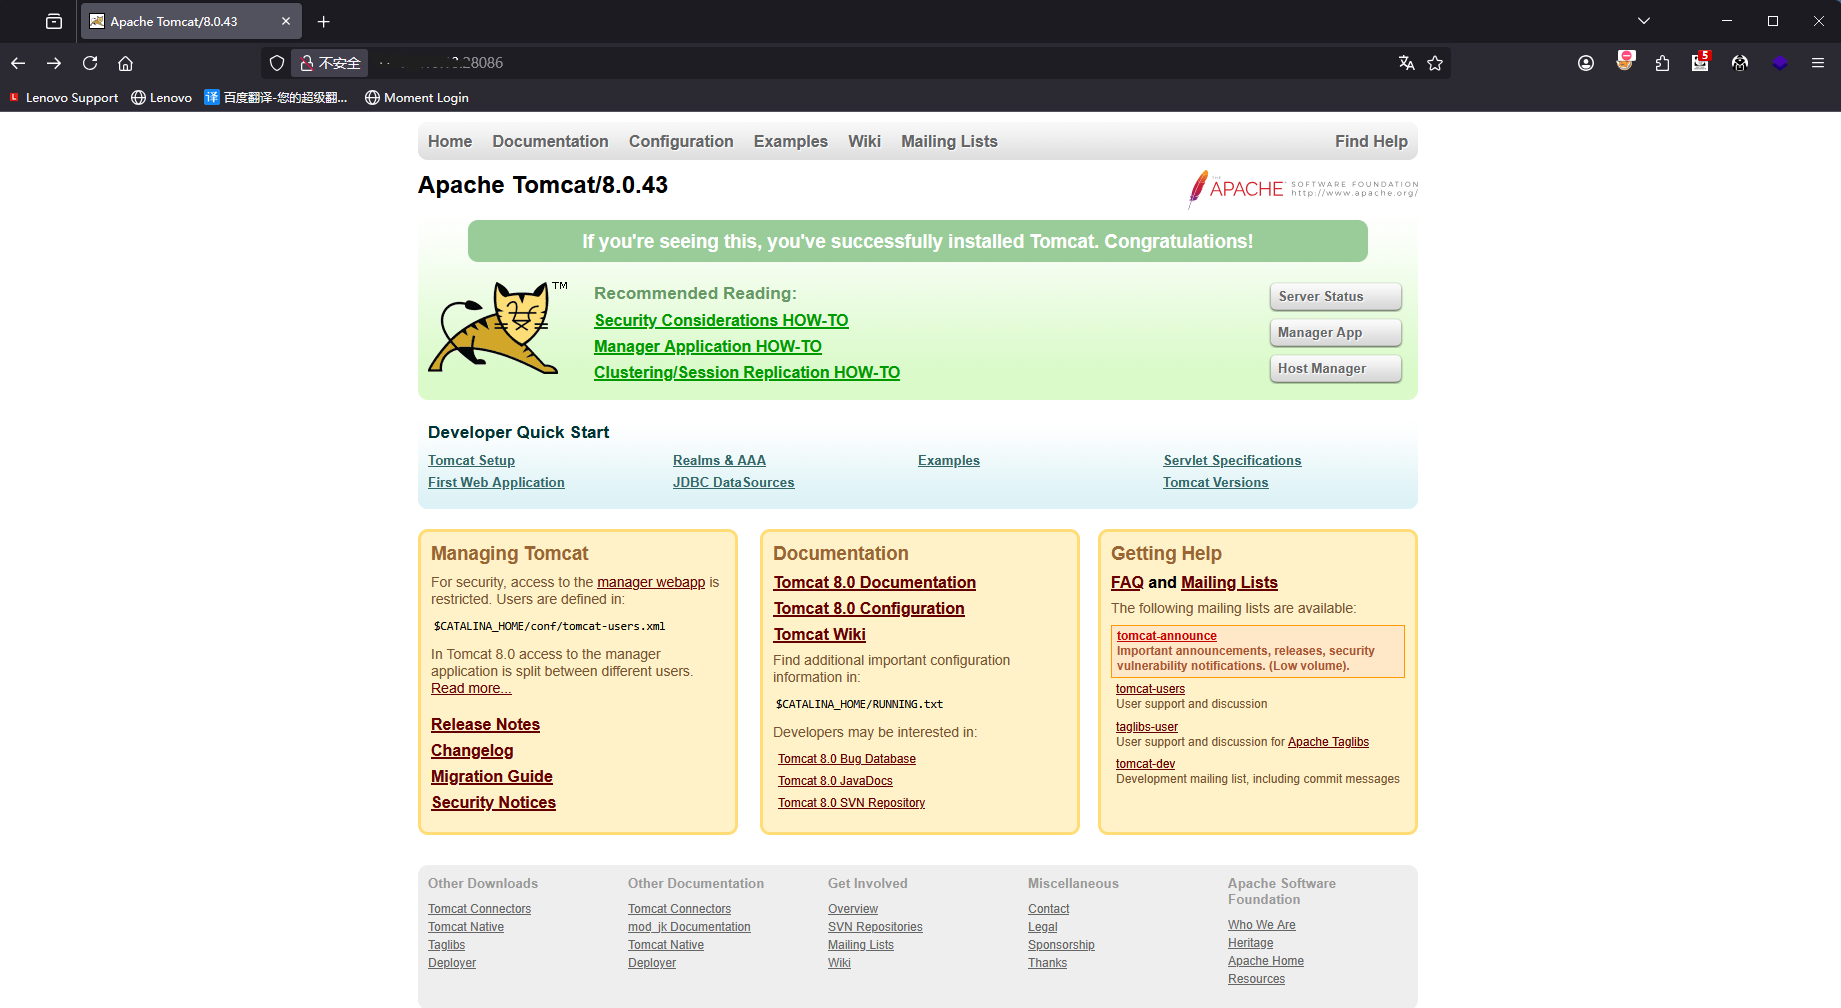This screenshot has height=1008, width=1841.
Task: Open the Tomcat Setup link
Action: 471,460
